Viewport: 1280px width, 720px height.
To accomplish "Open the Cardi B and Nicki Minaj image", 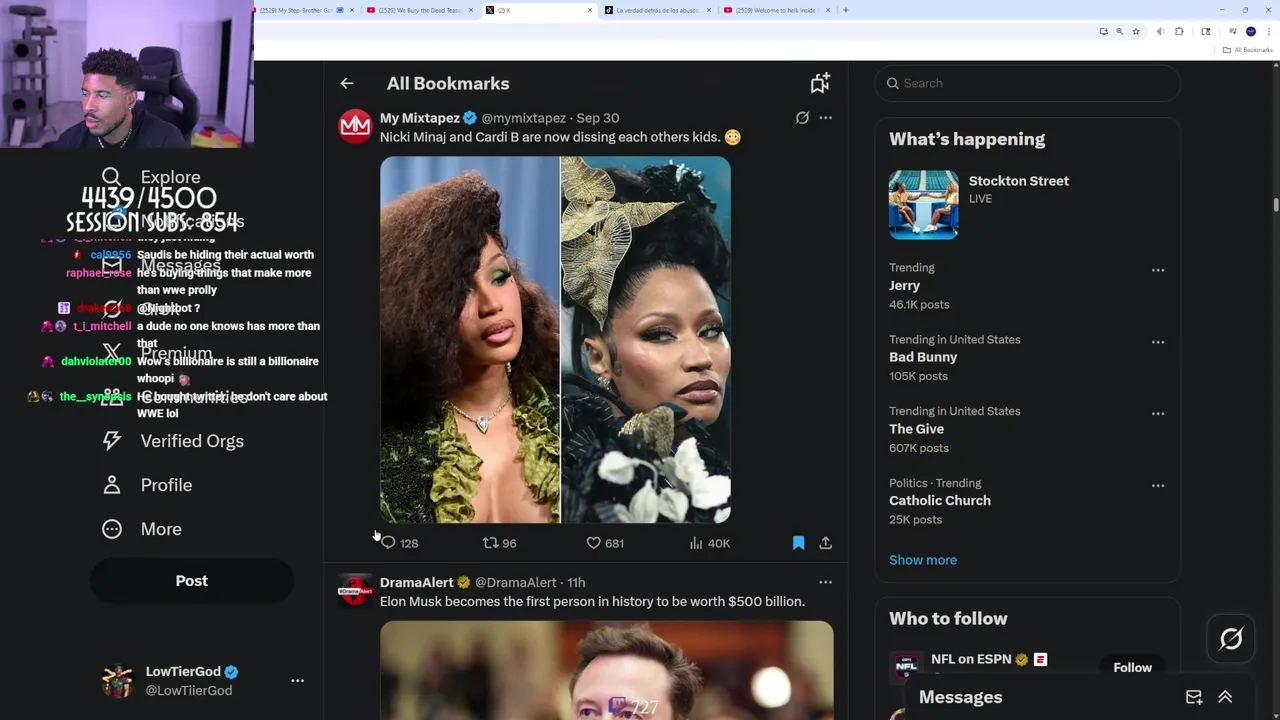I will click(x=555, y=339).
